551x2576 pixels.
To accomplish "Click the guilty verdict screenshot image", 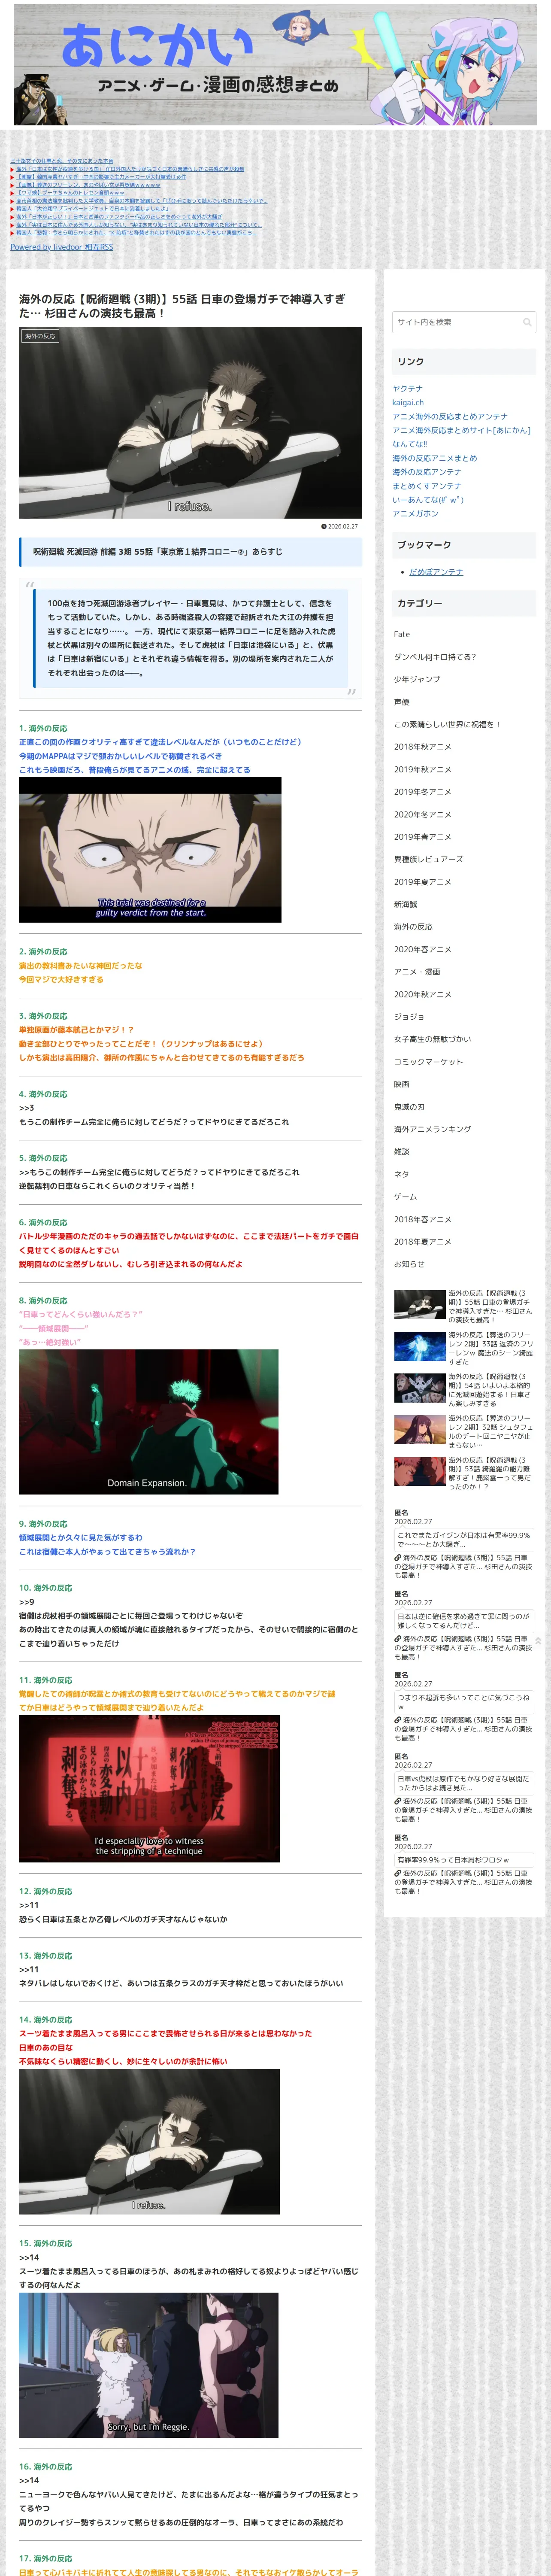I will (150, 850).
